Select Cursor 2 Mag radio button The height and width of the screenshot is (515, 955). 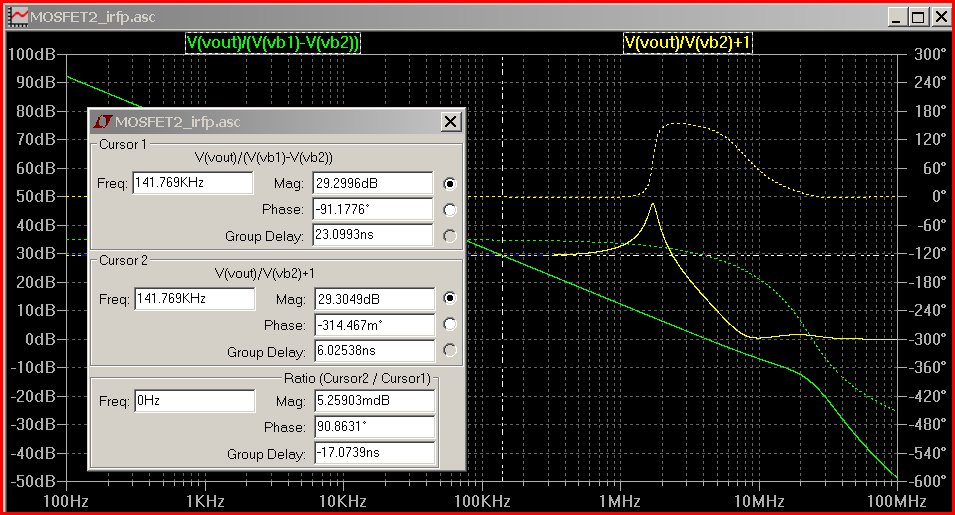pyautogui.click(x=450, y=298)
